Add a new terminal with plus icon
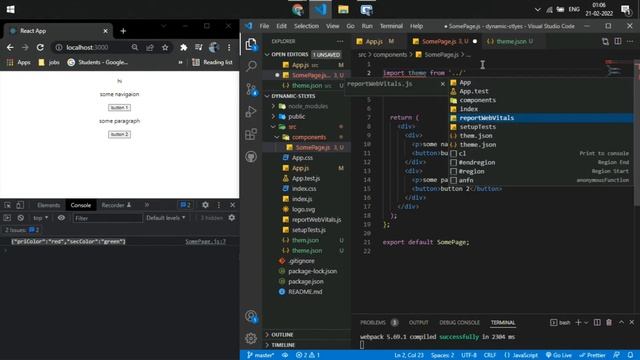The width and height of the screenshot is (640, 360). [x=578, y=322]
